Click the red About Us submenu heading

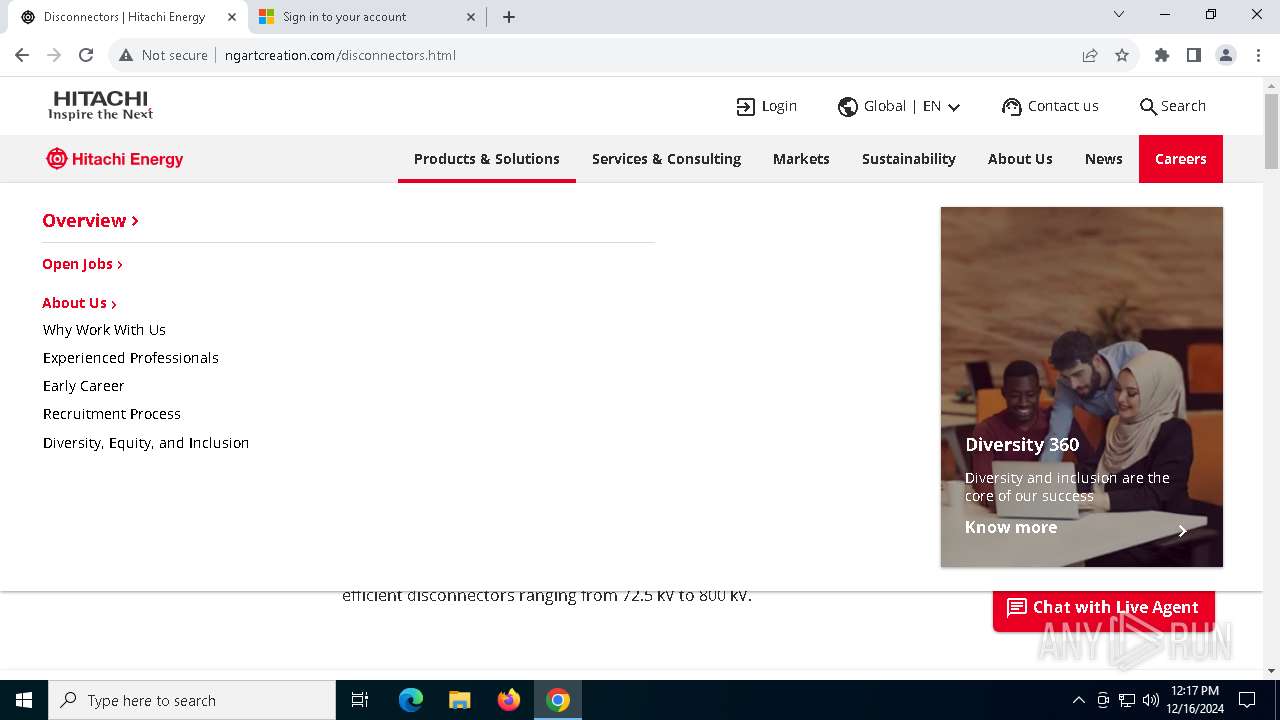tap(79, 303)
